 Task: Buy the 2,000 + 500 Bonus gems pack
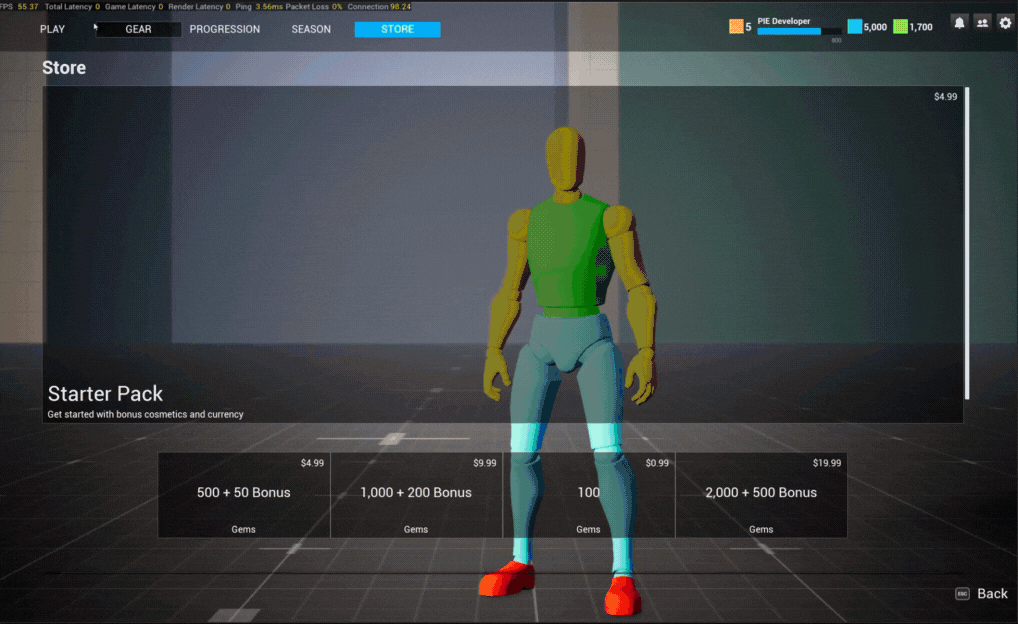point(761,495)
